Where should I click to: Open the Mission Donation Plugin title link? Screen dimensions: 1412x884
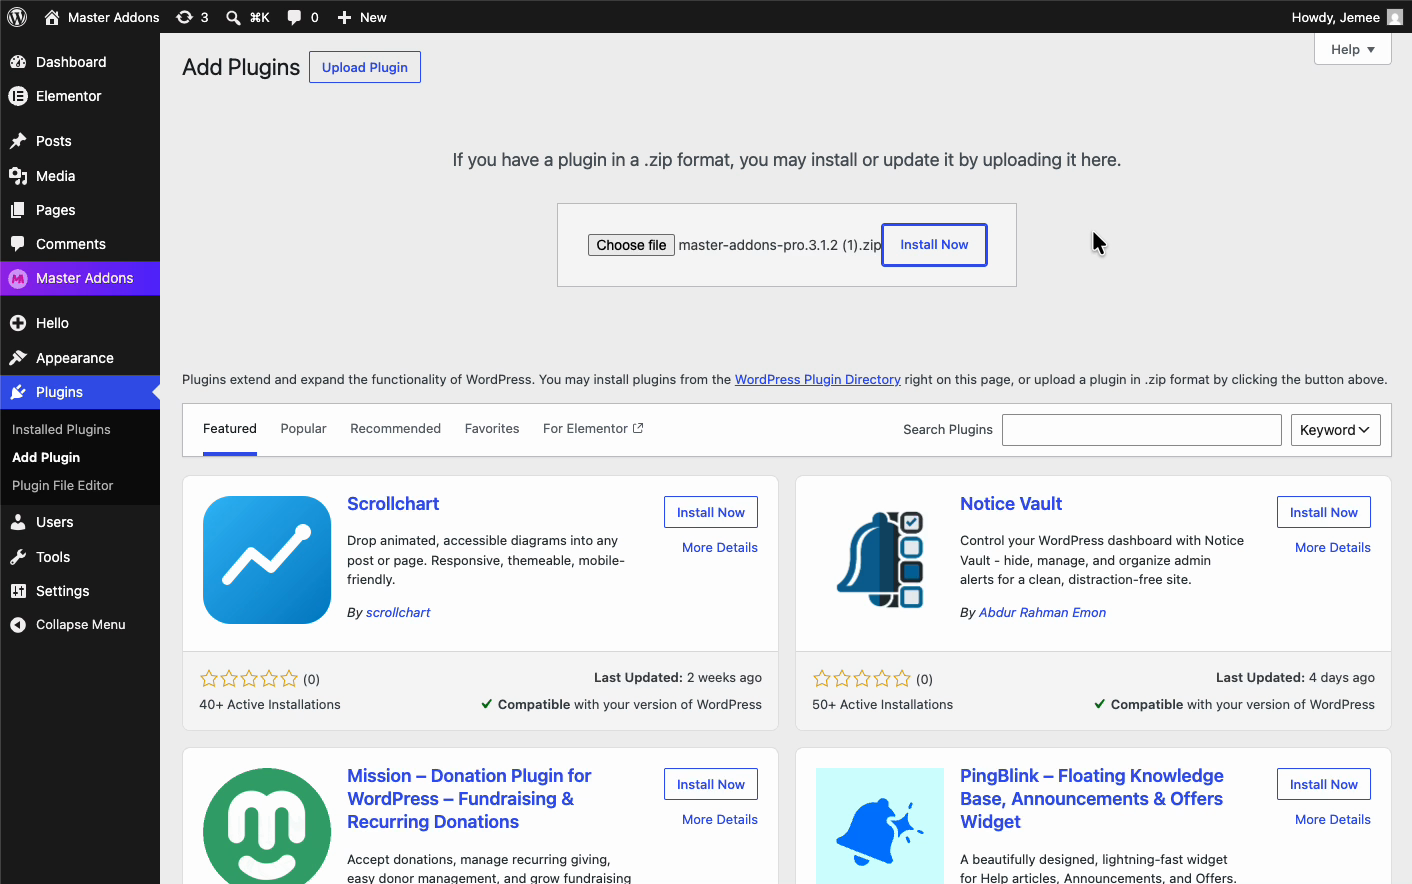tap(469, 799)
